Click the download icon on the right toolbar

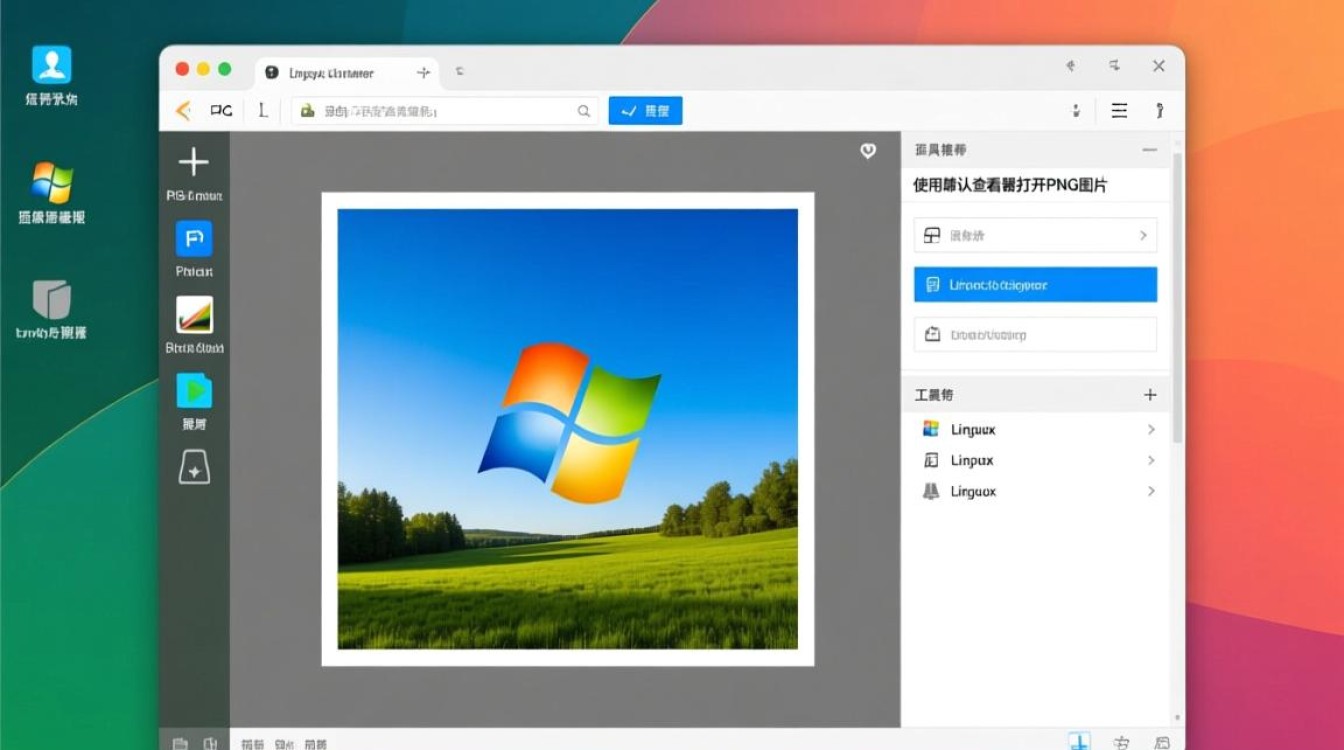[1076, 110]
